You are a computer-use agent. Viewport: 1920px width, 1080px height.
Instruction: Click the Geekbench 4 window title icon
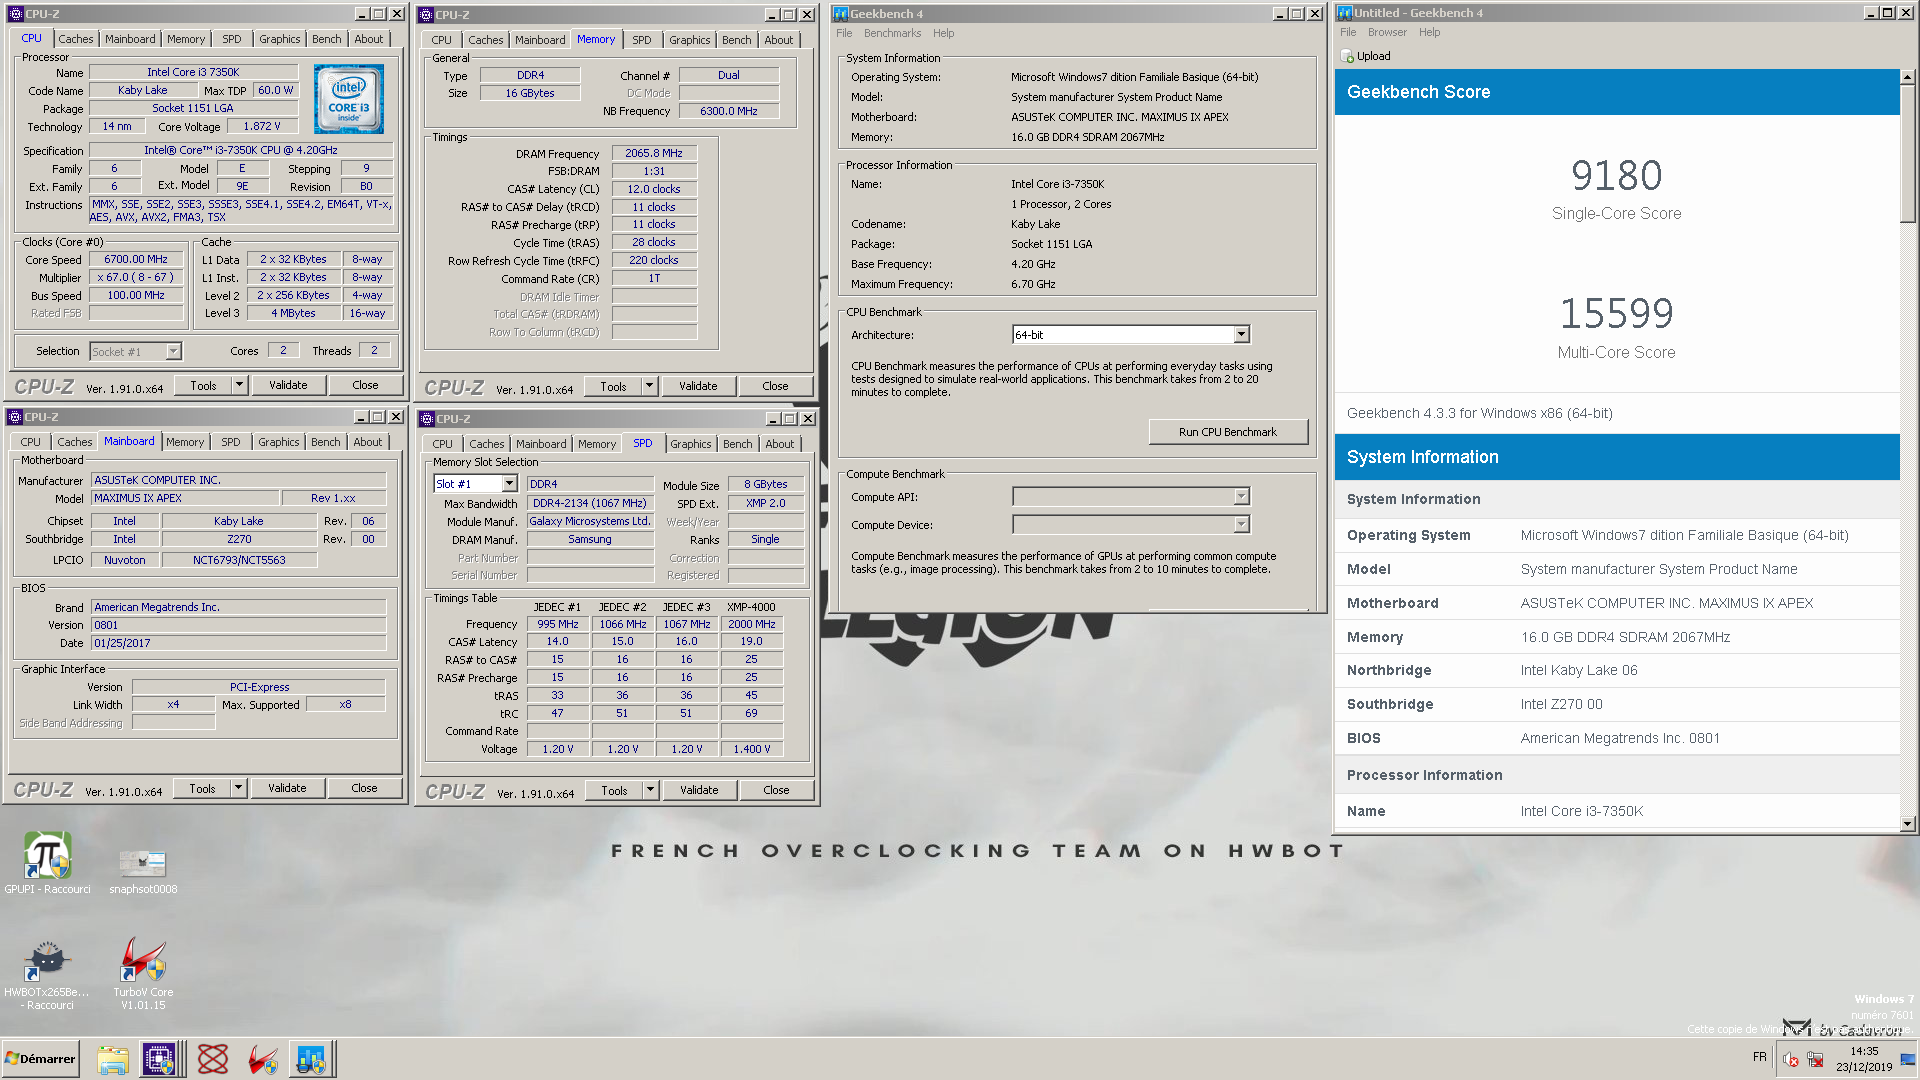pyautogui.click(x=841, y=14)
